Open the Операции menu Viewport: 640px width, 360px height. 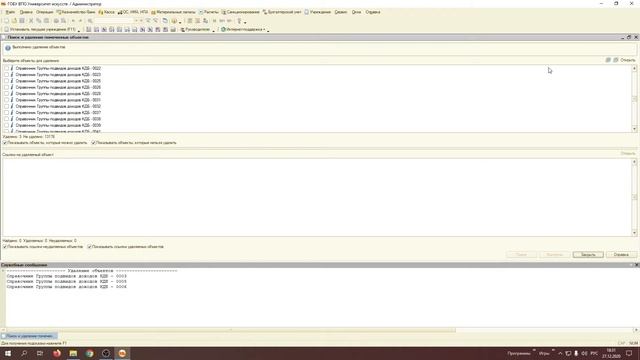(44, 12)
